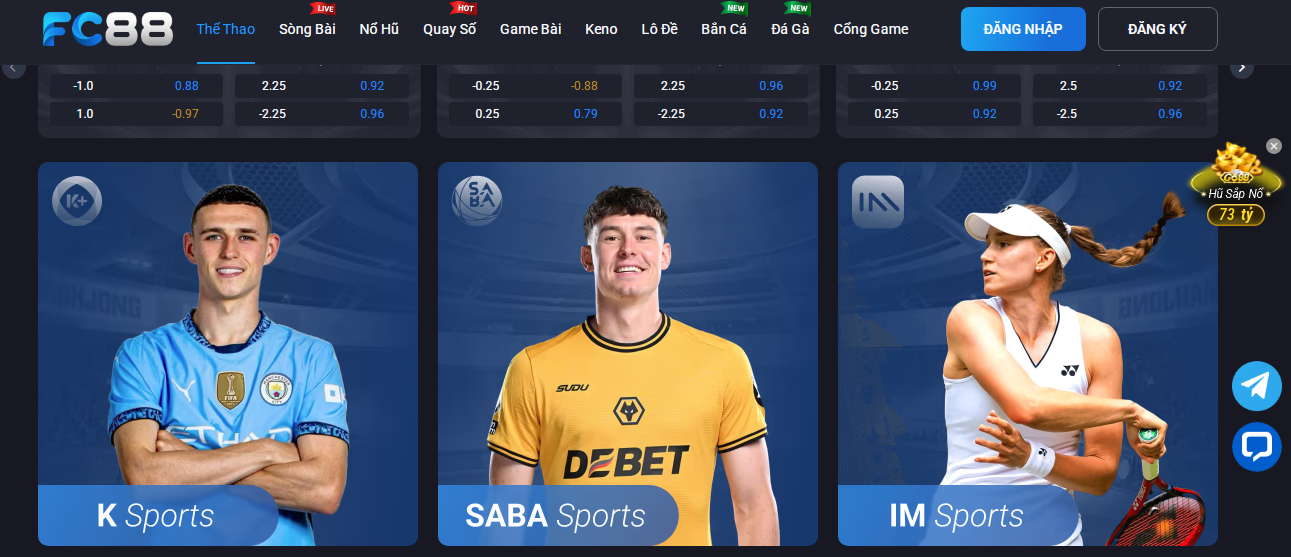Image resolution: width=1291 pixels, height=557 pixels.
Task: Click the Hũ Sắp Nổ jackpot icon
Action: pyautogui.click(x=1236, y=184)
